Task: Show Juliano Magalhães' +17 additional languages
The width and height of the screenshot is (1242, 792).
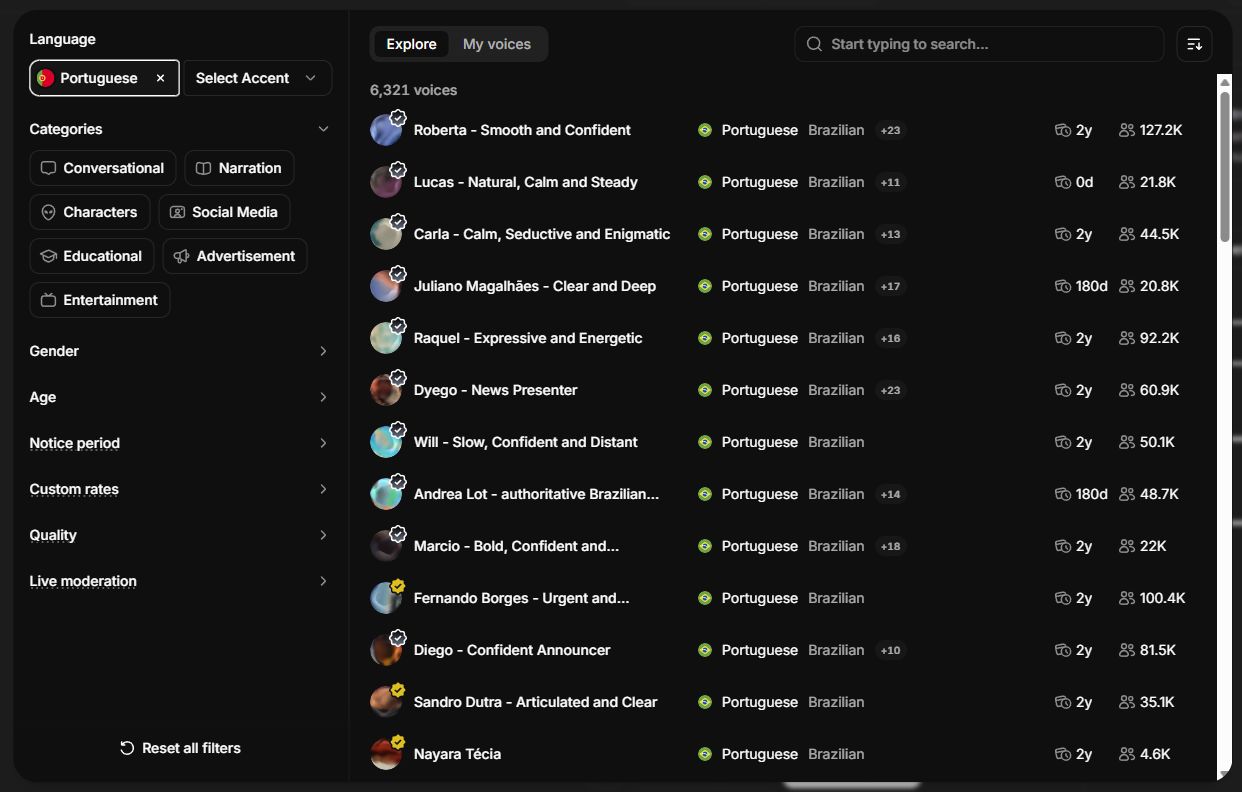Action: tap(890, 286)
